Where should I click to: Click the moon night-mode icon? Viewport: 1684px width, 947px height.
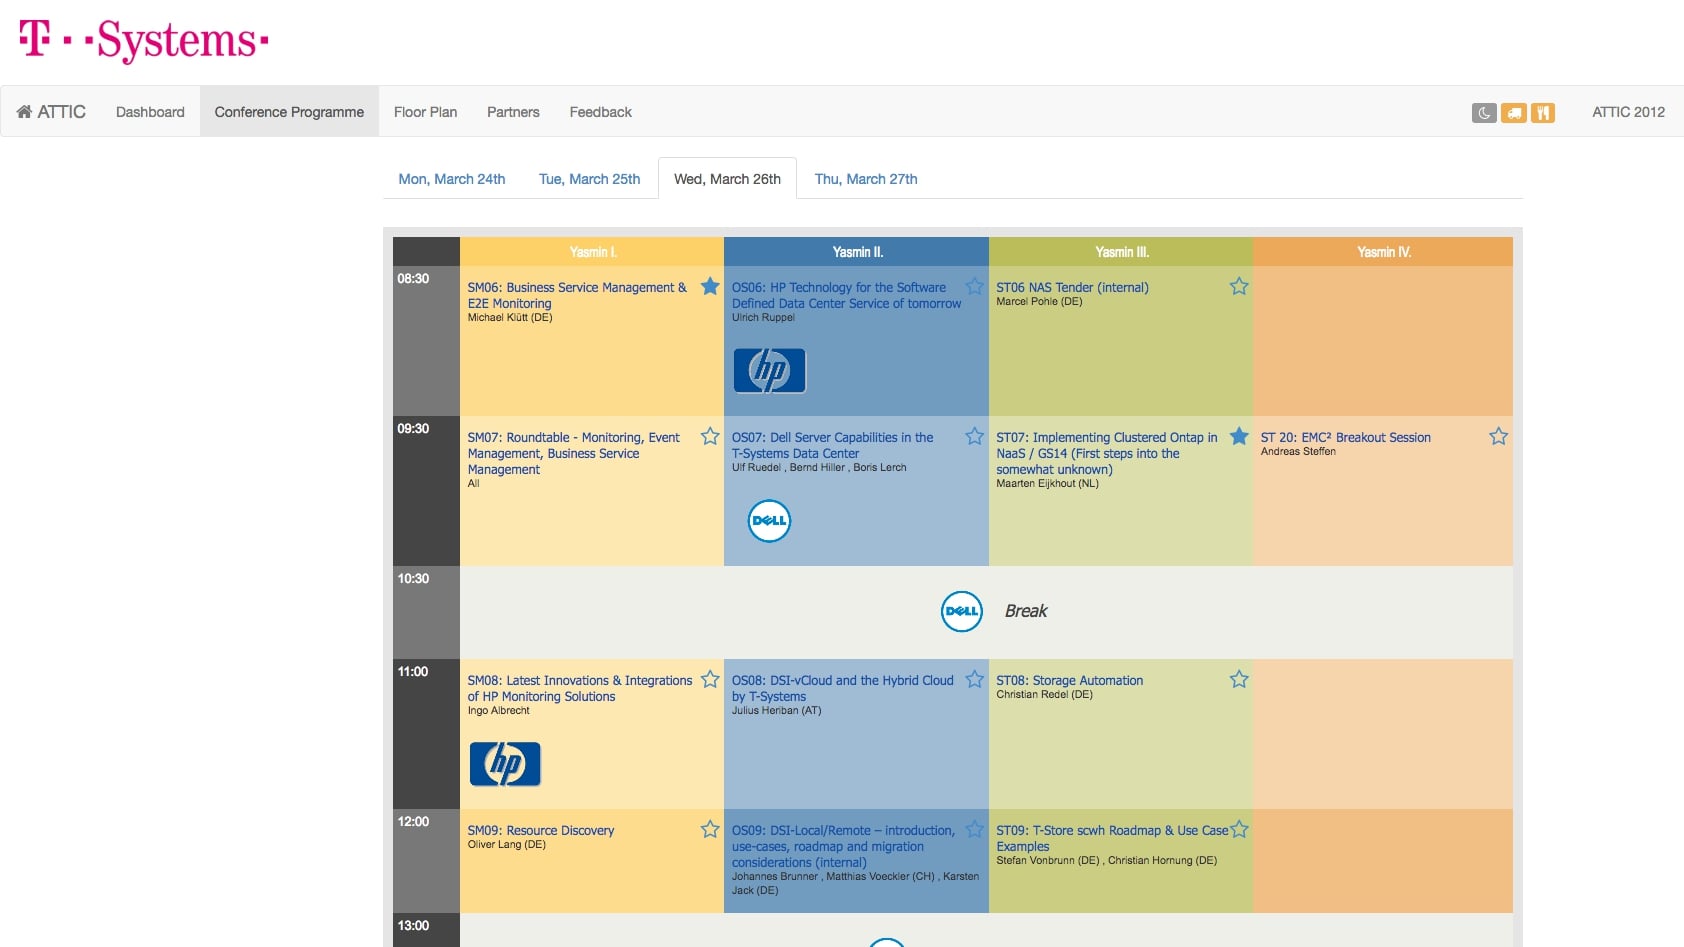[x=1484, y=113]
